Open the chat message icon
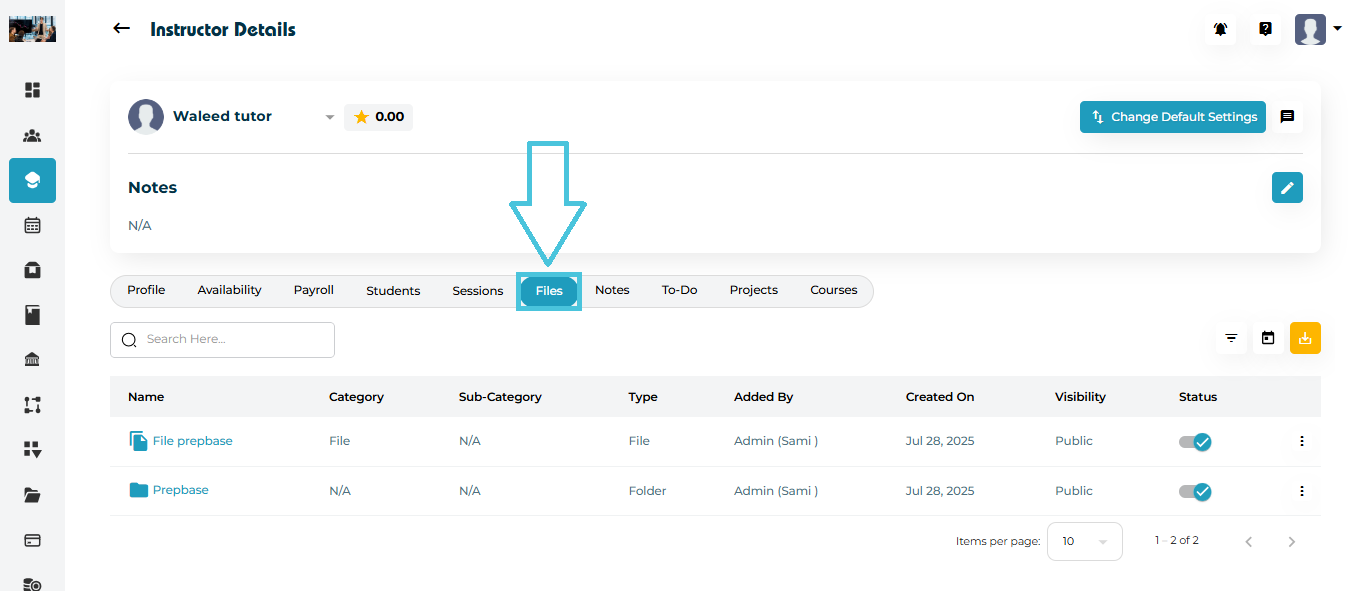Screen dimensions: 1366x591 1287,117
